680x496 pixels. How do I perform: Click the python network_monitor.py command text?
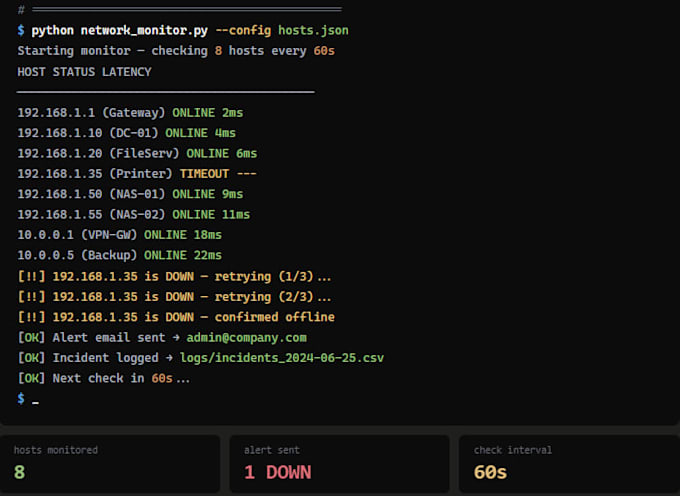pyautogui.click(x=119, y=31)
